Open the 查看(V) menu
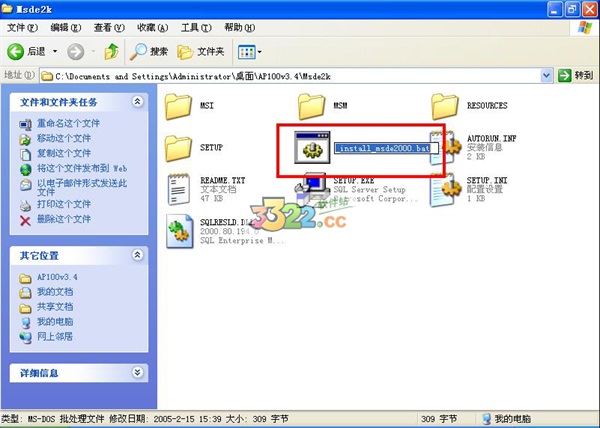Screen dimensions: 600x428 pyautogui.click(x=109, y=28)
